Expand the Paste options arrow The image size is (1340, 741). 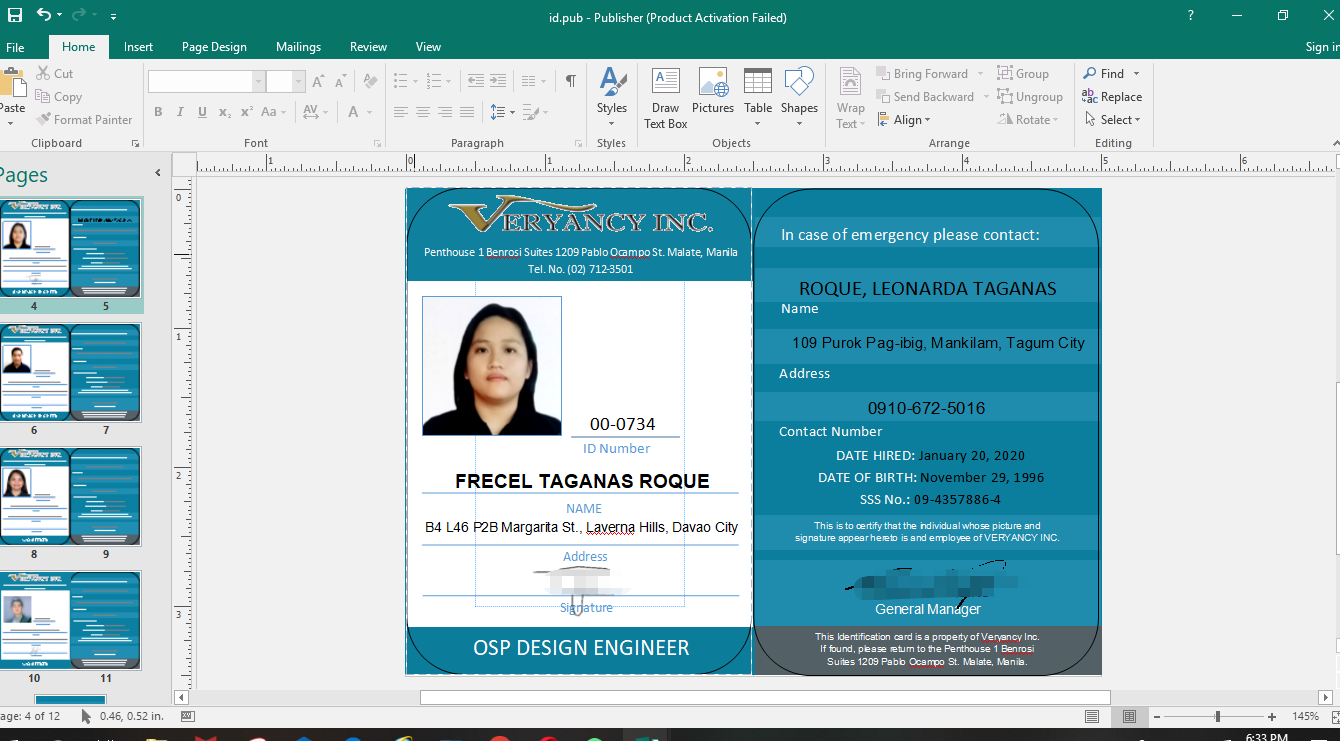10,123
